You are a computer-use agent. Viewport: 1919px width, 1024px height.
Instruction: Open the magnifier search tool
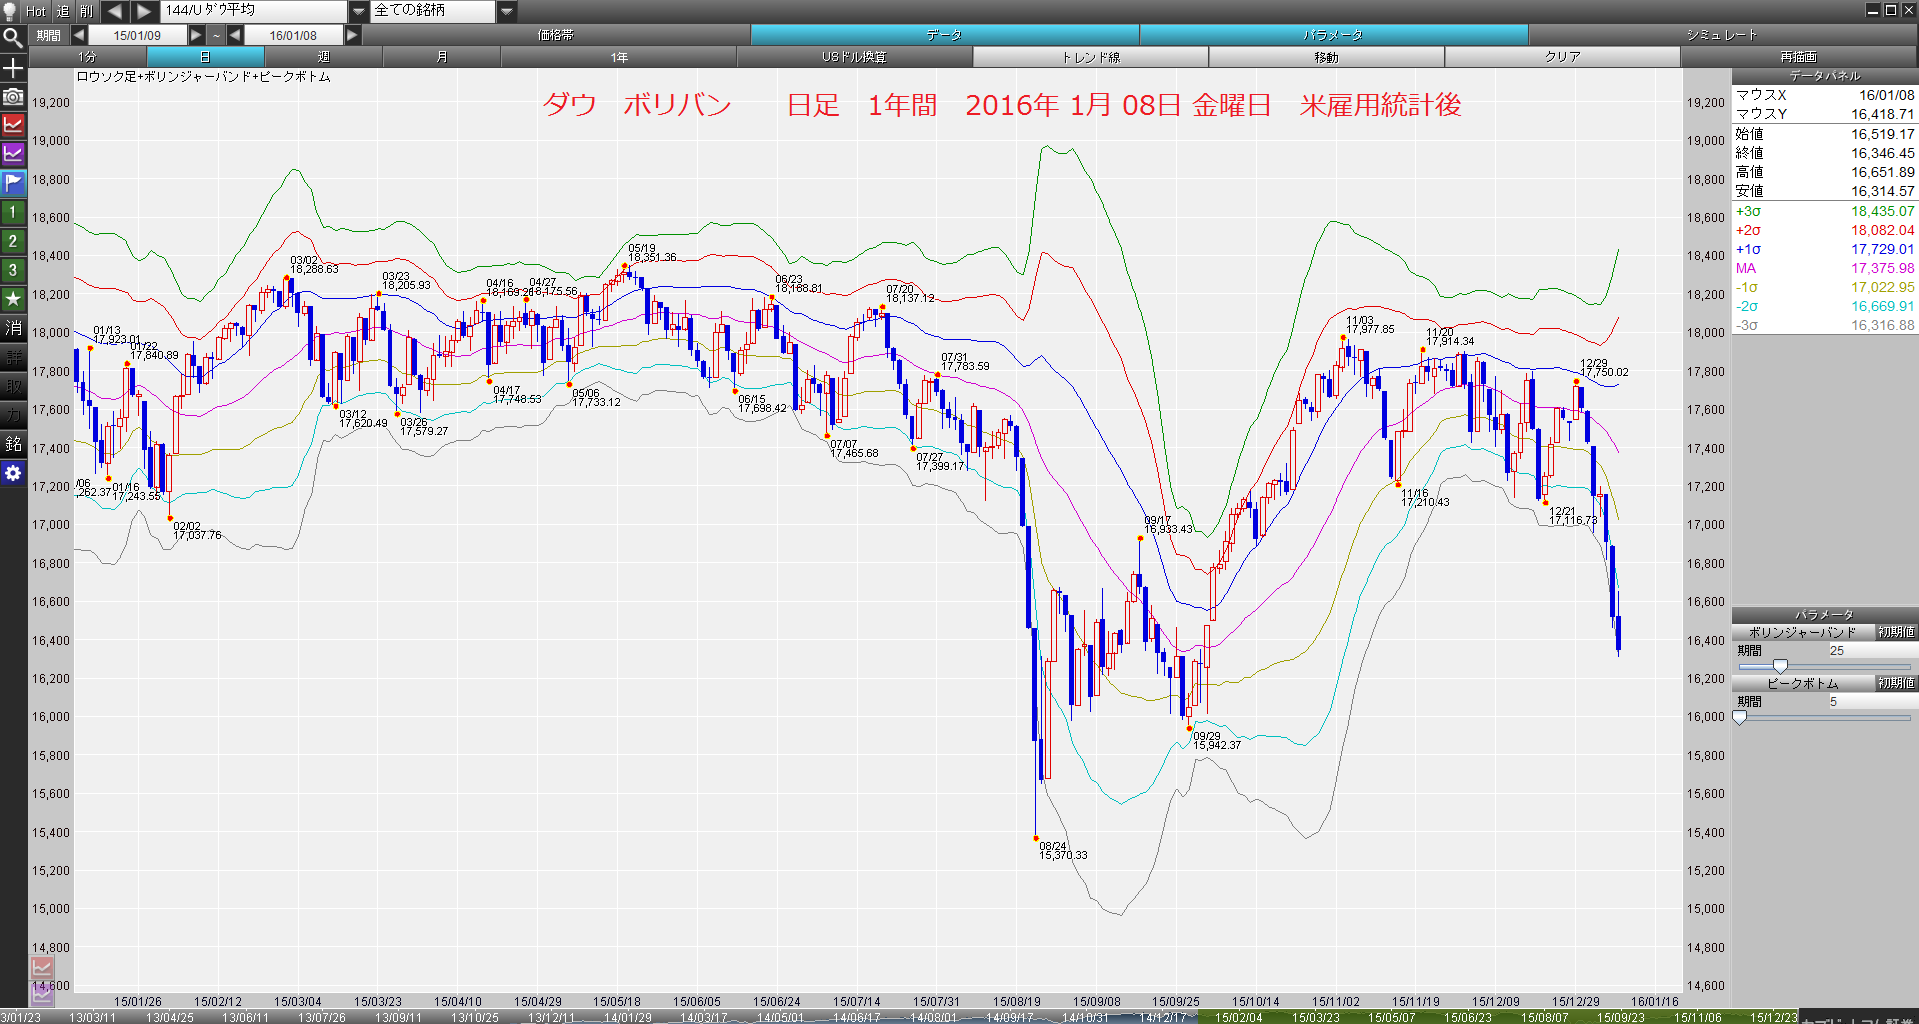pos(13,38)
